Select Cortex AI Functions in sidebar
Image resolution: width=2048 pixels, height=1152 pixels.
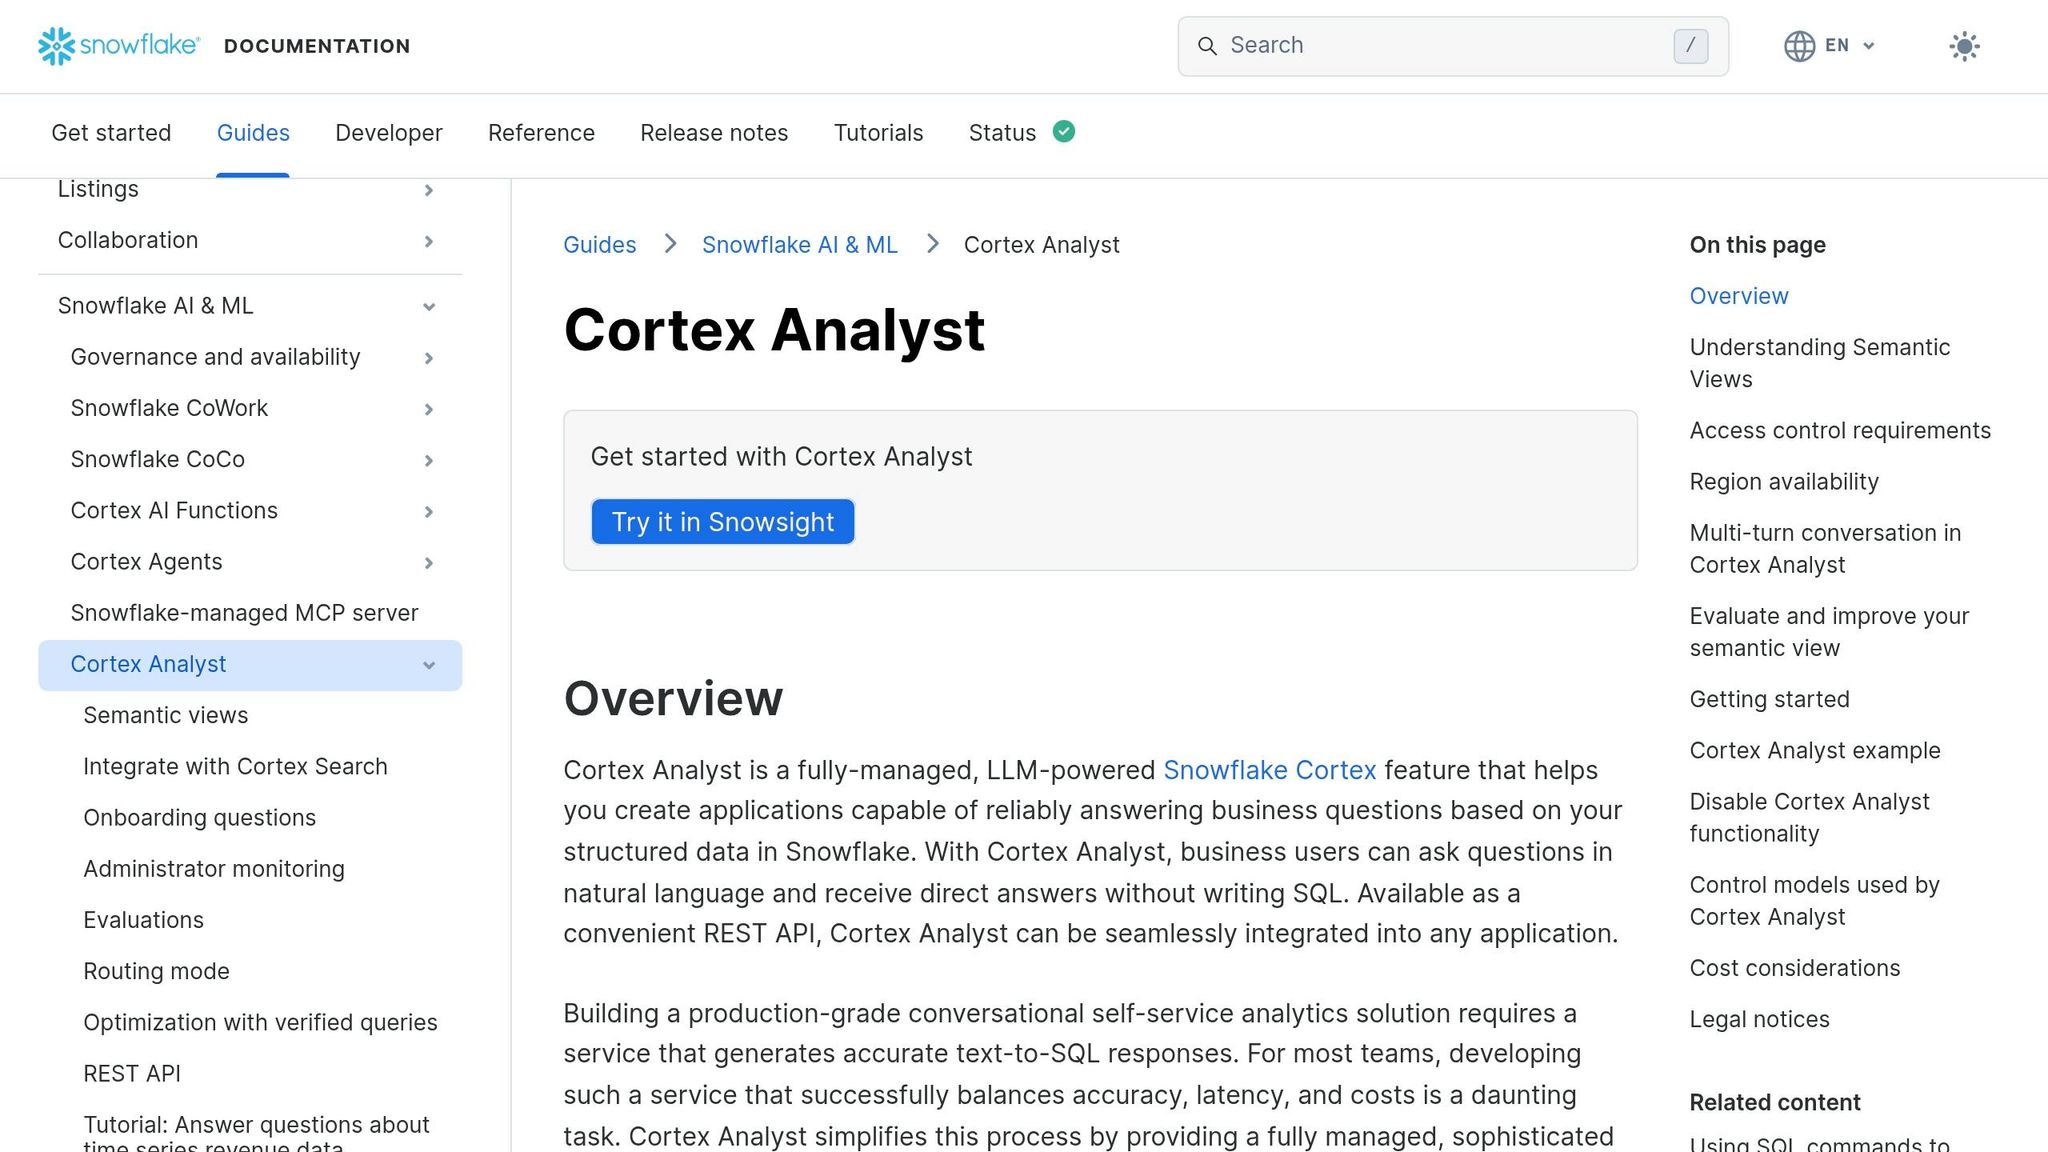(174, 510)
